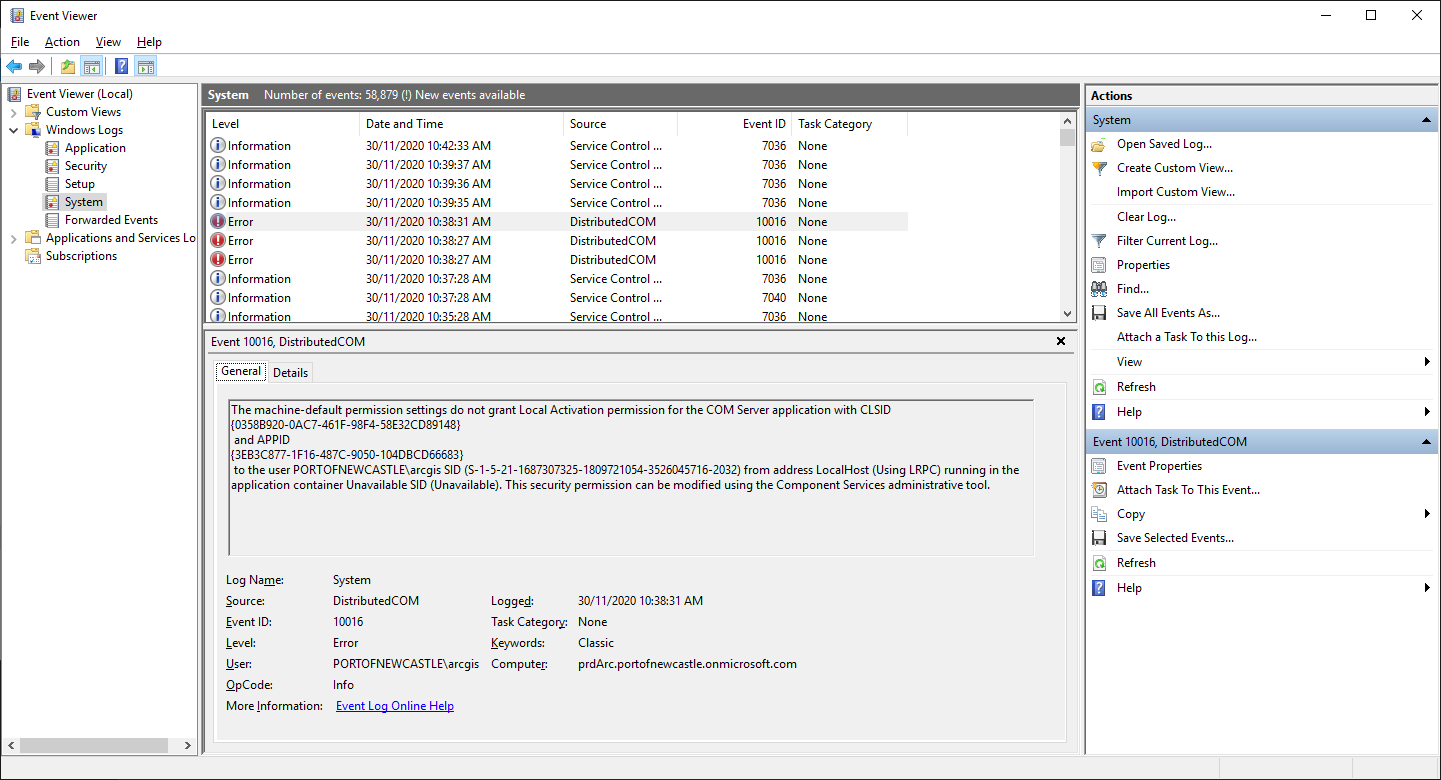Click the Attach Task To This Event icon
This screenshot has height=780, width=1441.
click(1098, 489)
